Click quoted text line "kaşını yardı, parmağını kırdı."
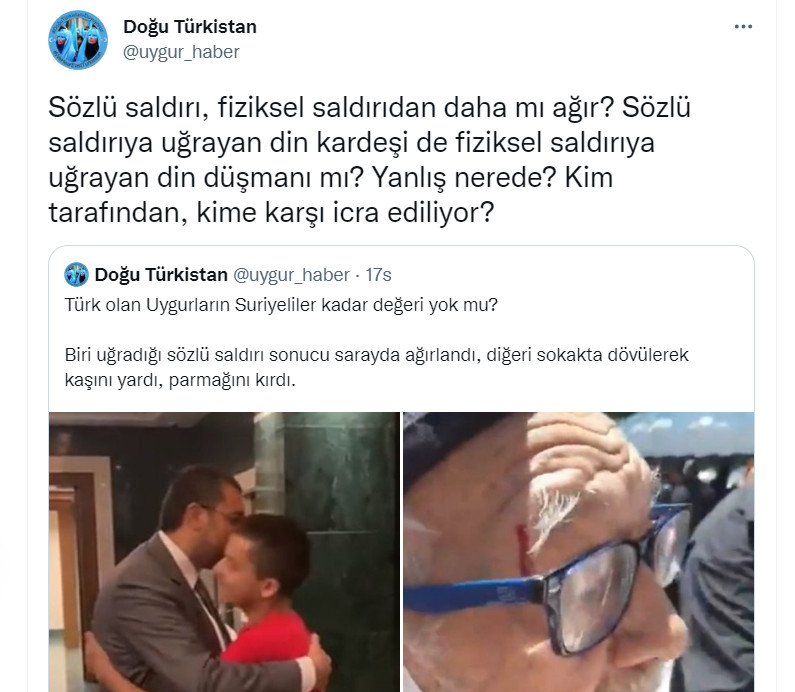Screen dimensions: 795x692 (x=180, y=379)
